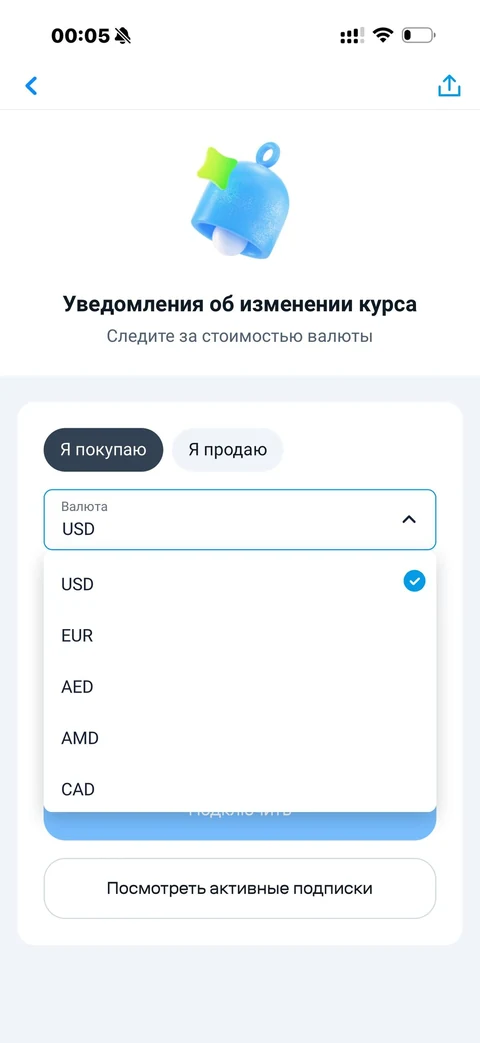
Task: Tap the cellular signal bars icon
Action: click(352, 35)
